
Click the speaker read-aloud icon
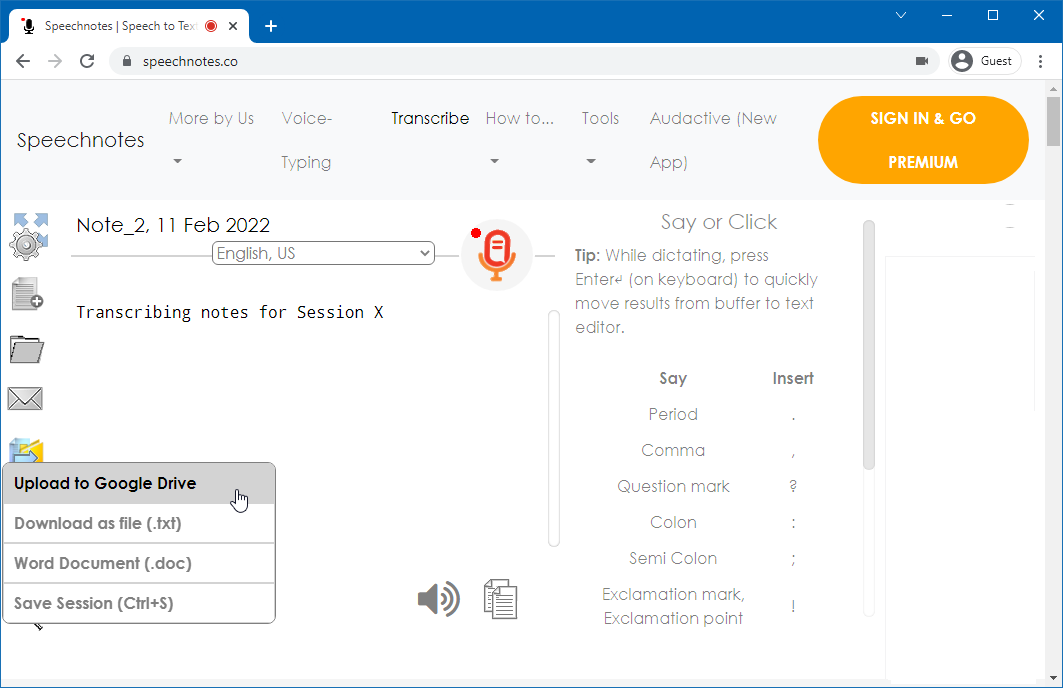(438, 599)
